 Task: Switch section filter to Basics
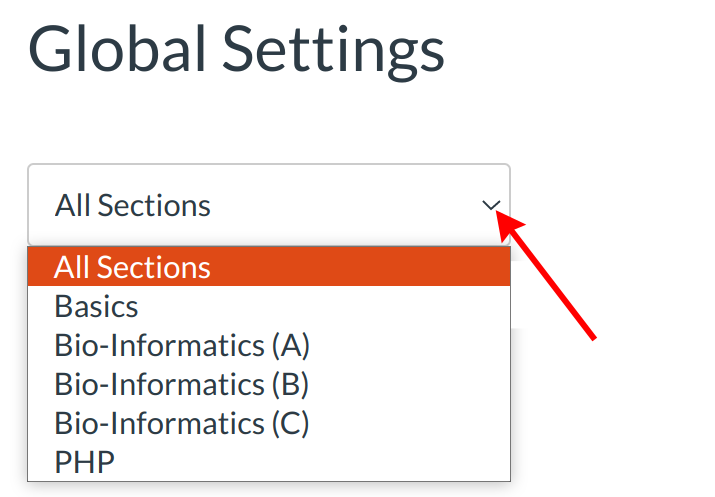click(x=97, y=306)
